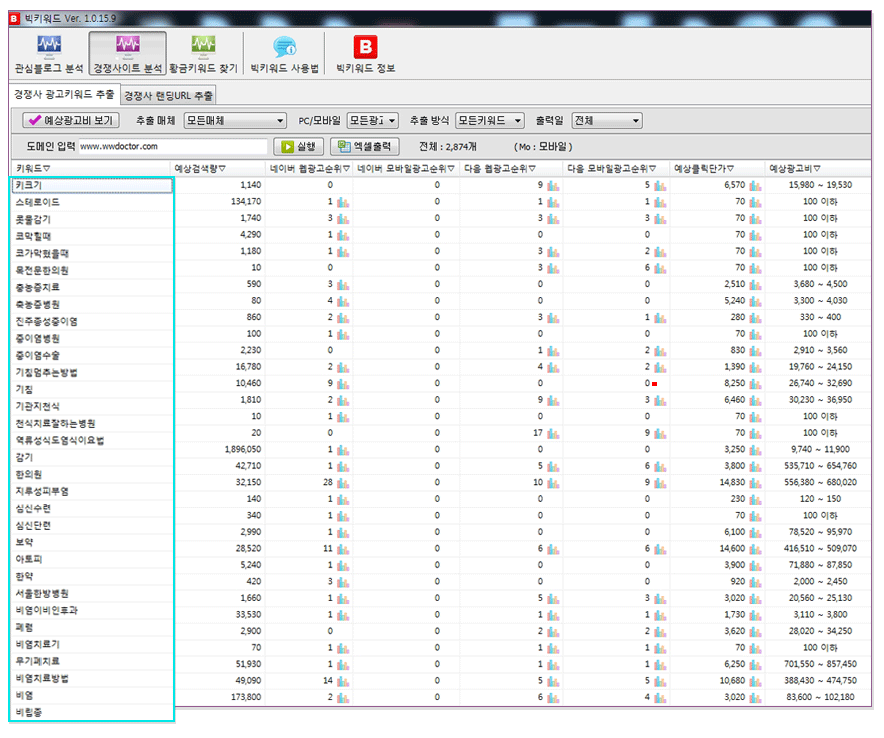884x738 pixels.
Task: Click the chart icon beside click cost 8,250
Action: pos(755,383)
